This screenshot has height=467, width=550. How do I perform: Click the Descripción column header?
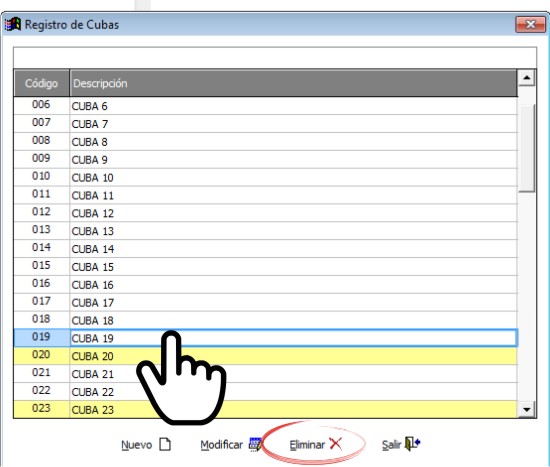[294, 83]
